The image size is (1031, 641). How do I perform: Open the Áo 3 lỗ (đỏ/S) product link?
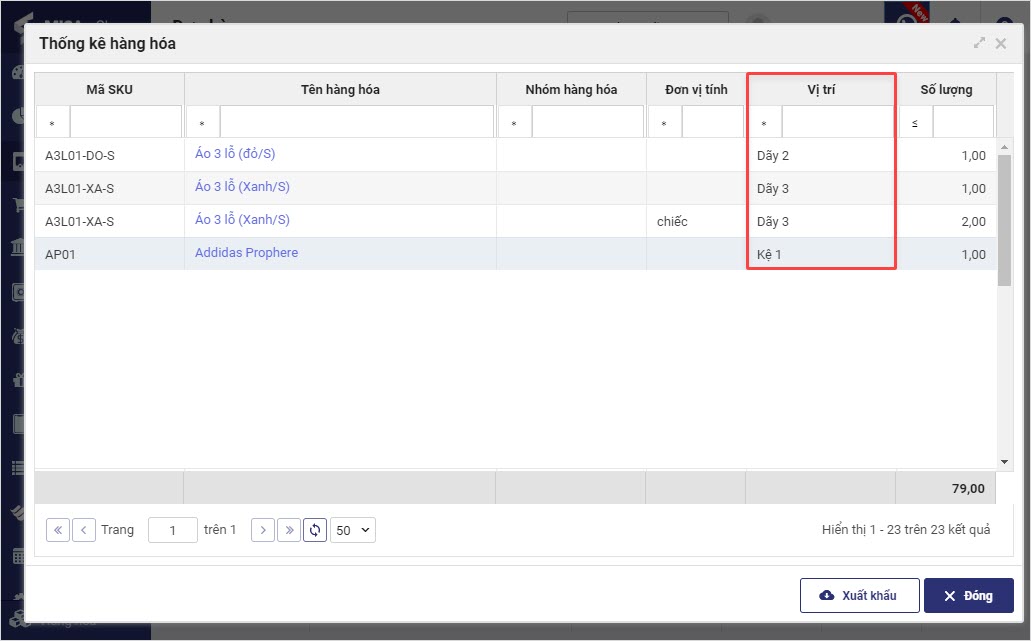pyautogui.click(x=235, y=154)
